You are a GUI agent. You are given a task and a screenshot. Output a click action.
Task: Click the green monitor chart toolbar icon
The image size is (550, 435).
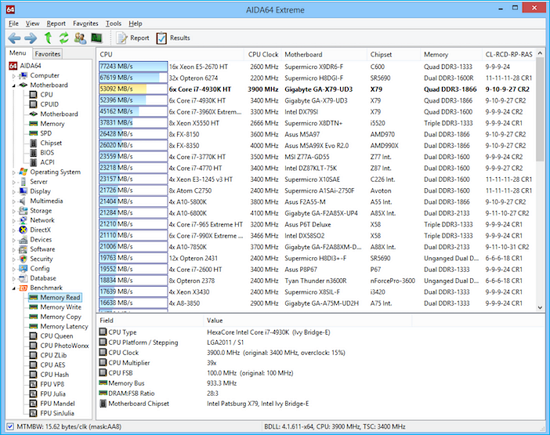click(96, 38)
